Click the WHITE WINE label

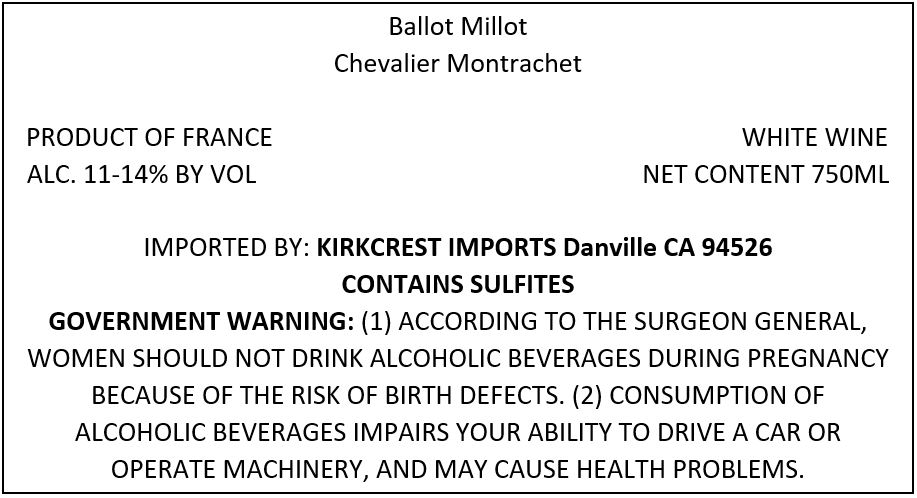tap(815, 137)
